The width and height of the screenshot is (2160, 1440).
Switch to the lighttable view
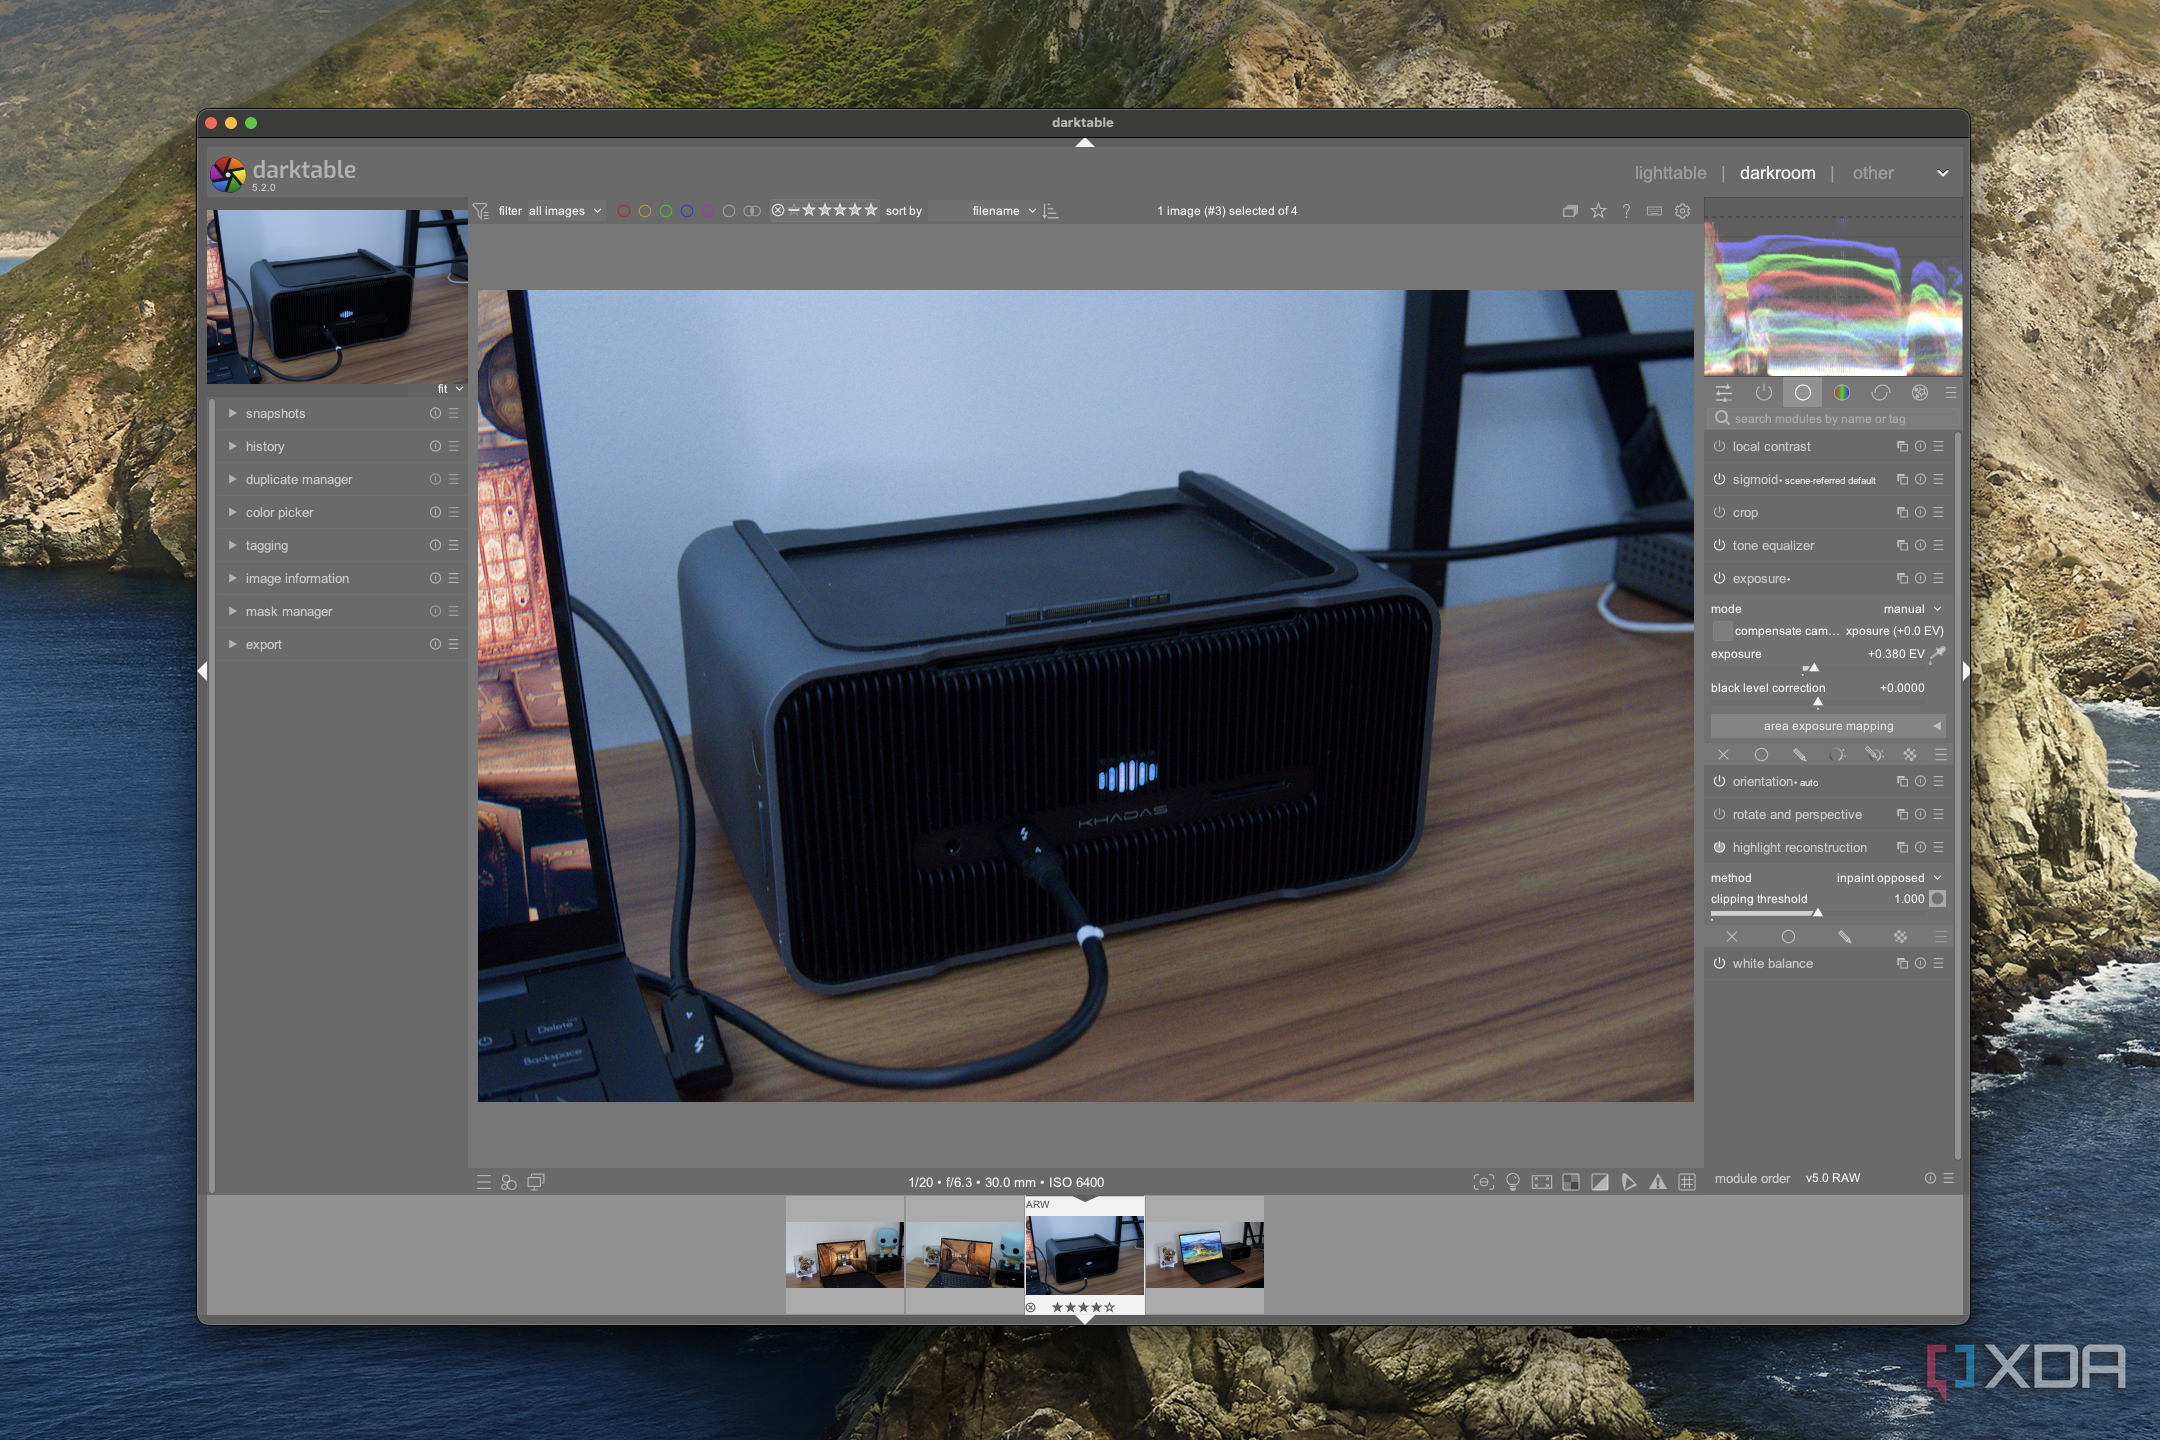1670,173
